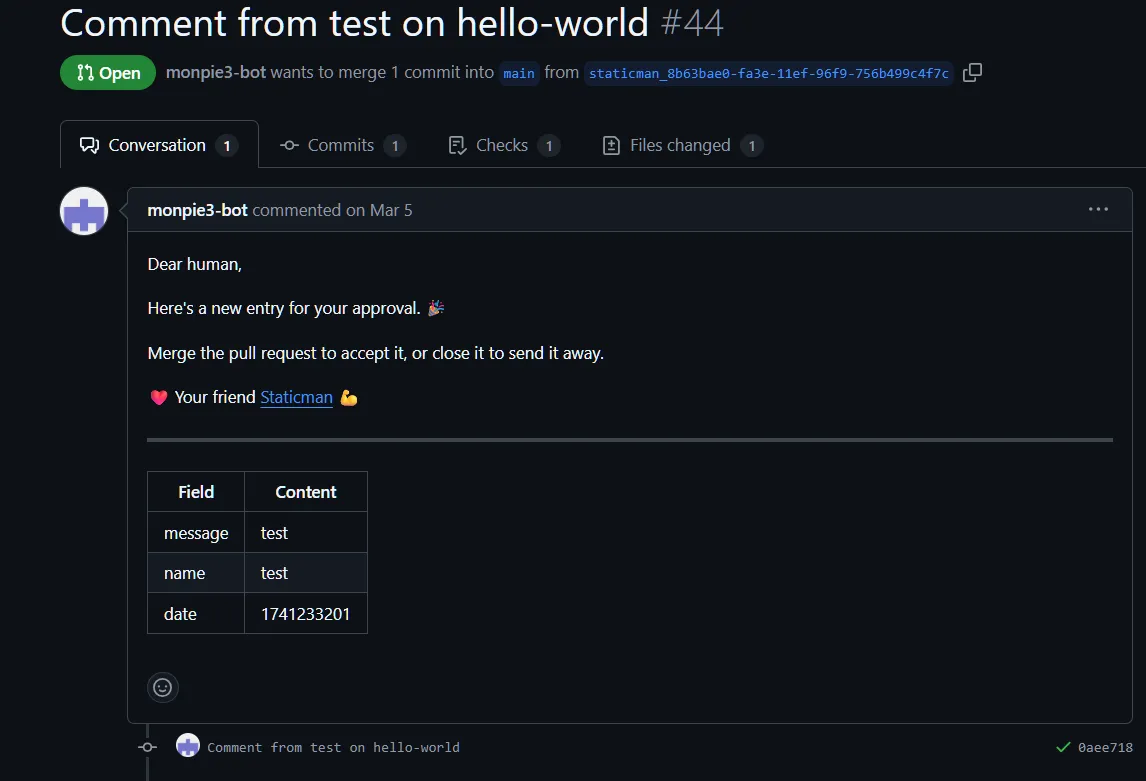This screenshot has height=781, width=1146.
Task: Click the staticman_8b63bae0 source branch label
Action: [767, 73]
